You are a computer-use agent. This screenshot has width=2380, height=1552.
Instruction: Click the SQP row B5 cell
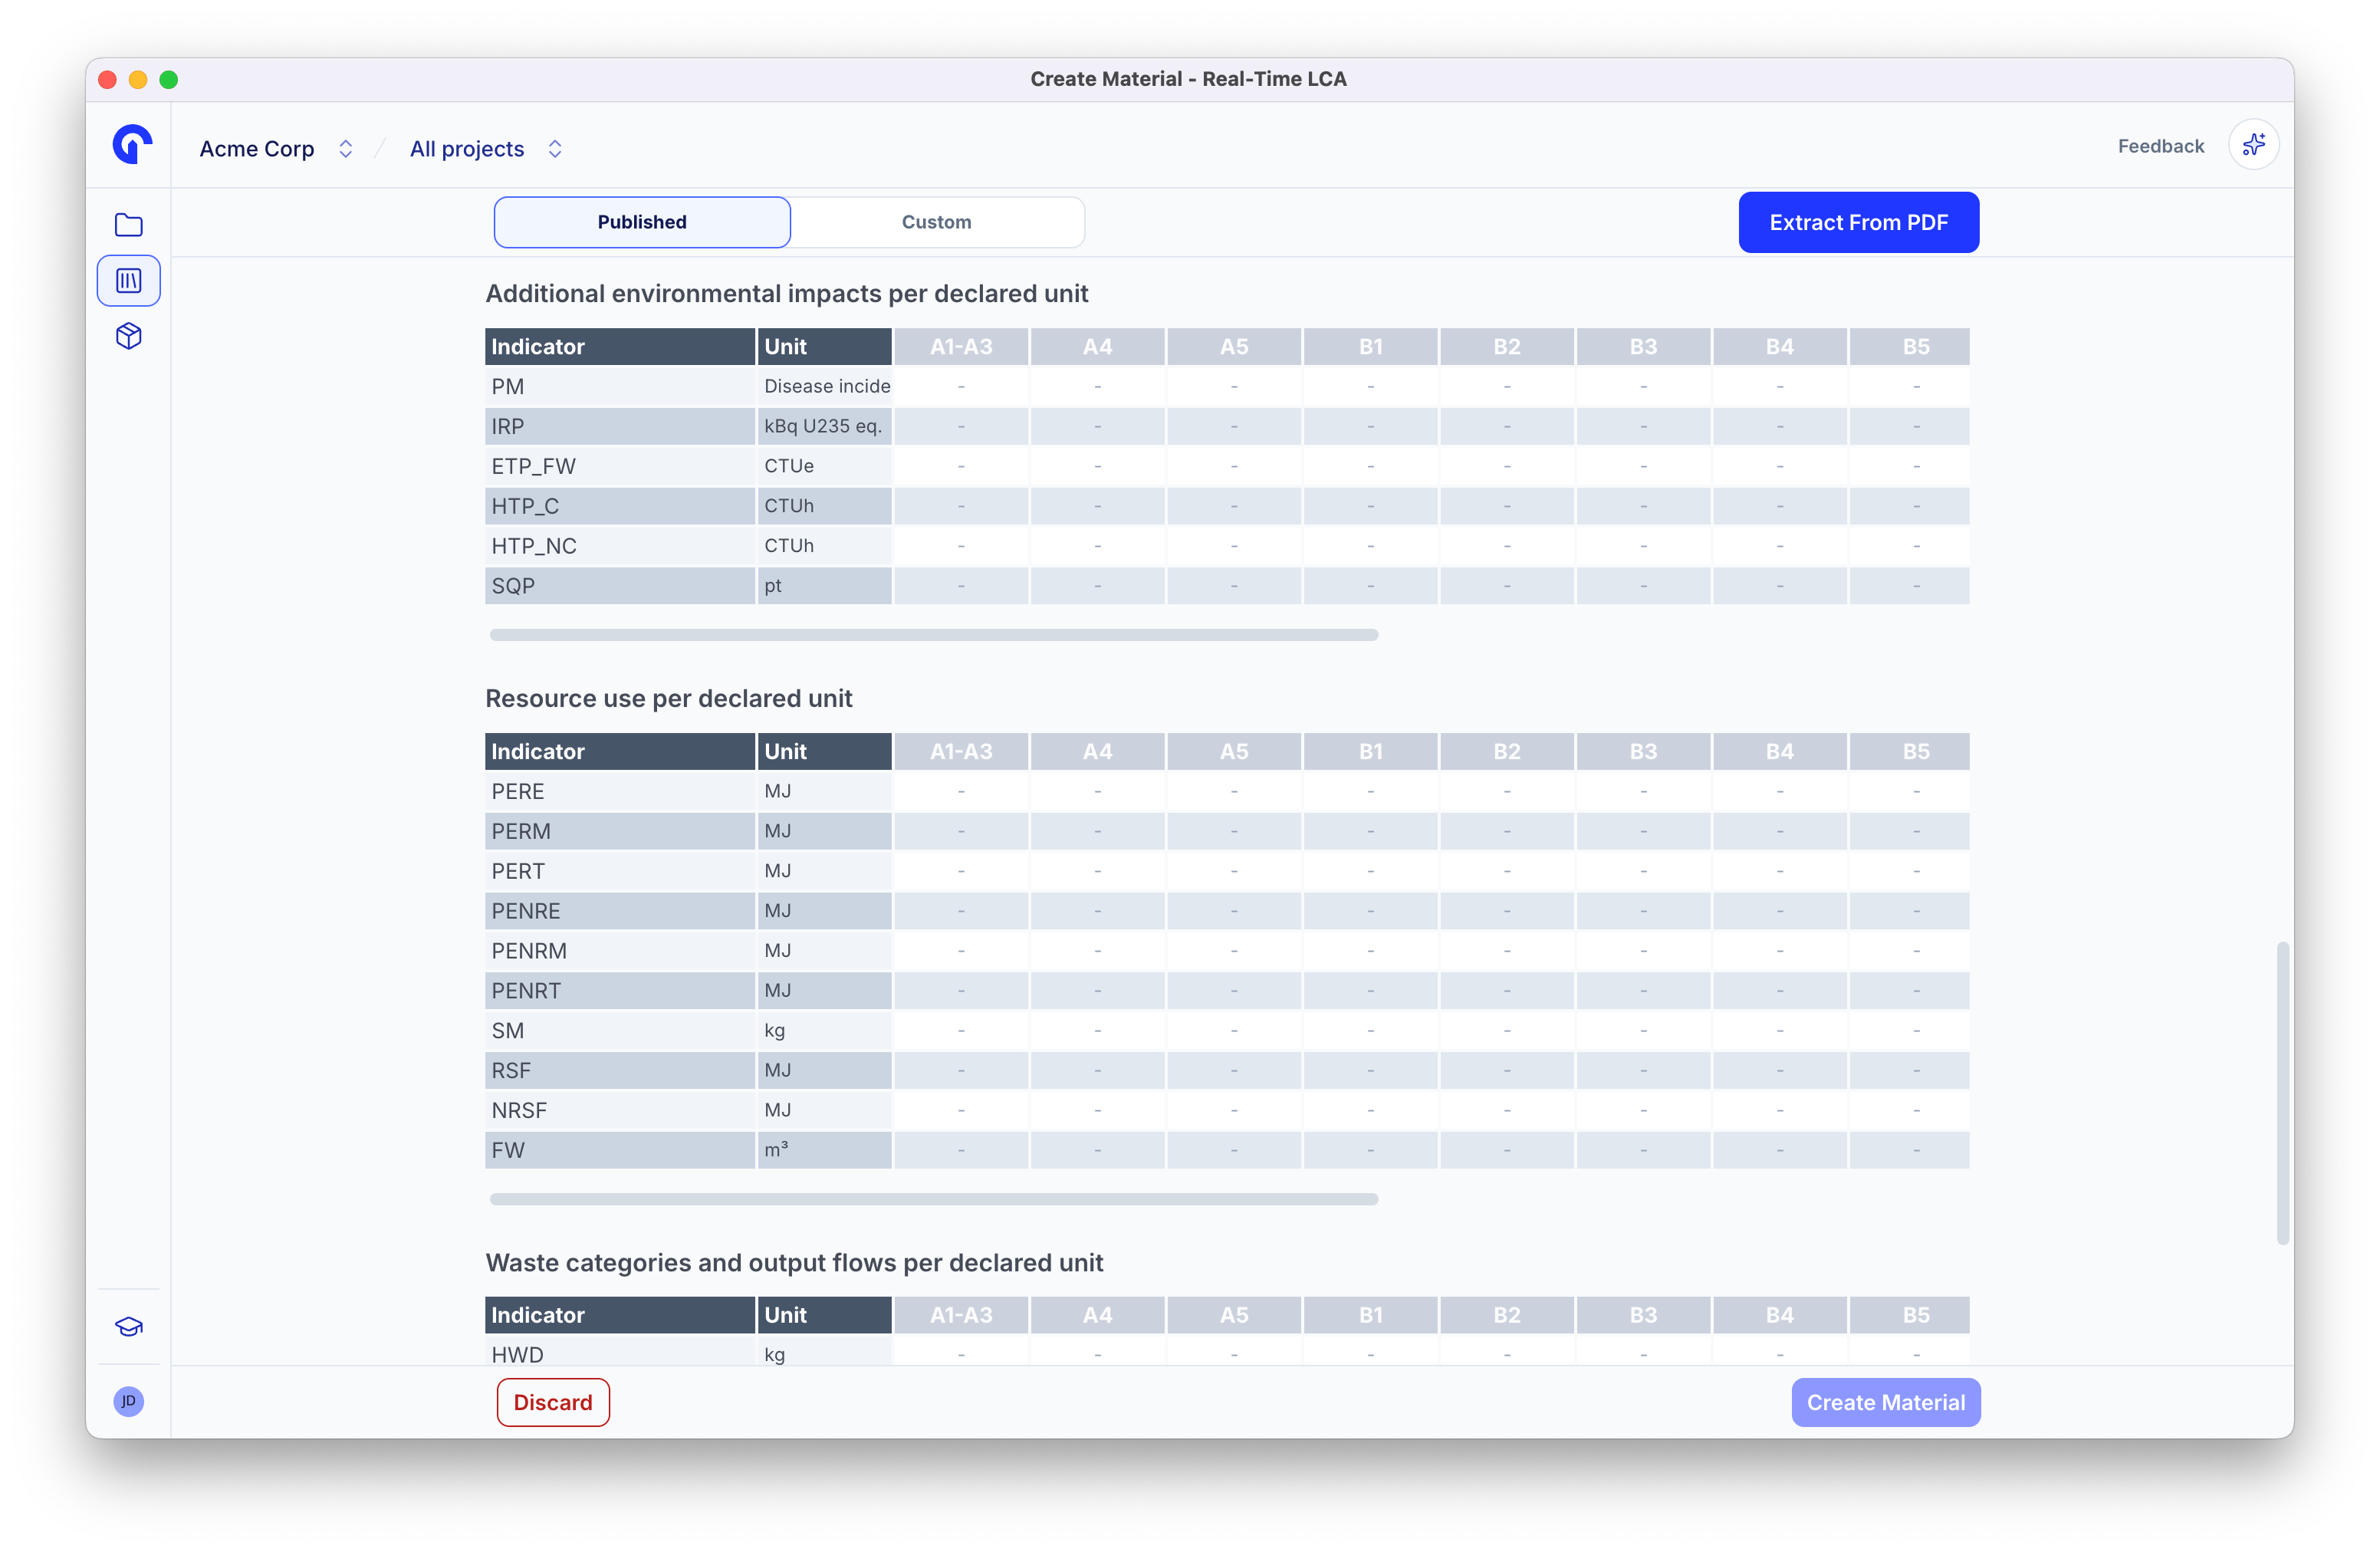pyautogui.click(x=1910, y=586)
